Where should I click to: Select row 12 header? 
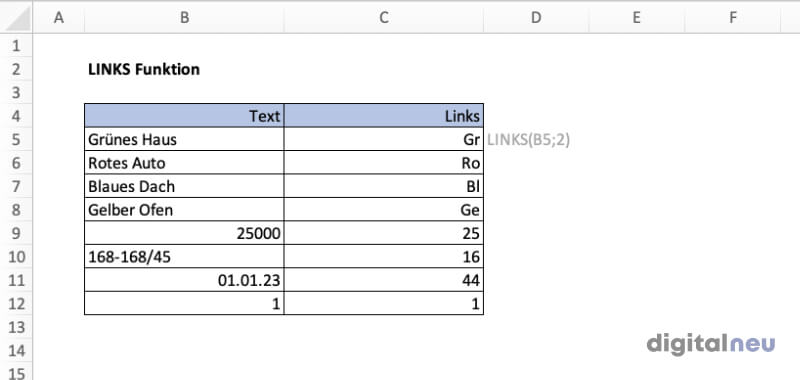[x=16, y=303]
